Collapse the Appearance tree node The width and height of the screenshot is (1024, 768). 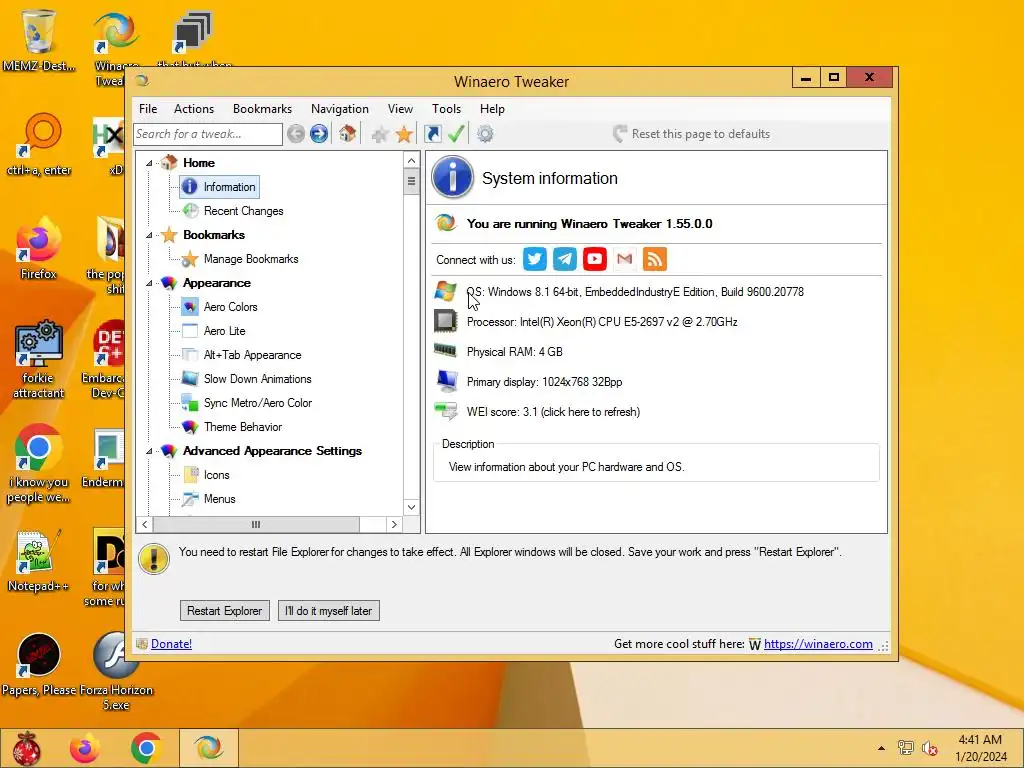click(x=149, y=283)
